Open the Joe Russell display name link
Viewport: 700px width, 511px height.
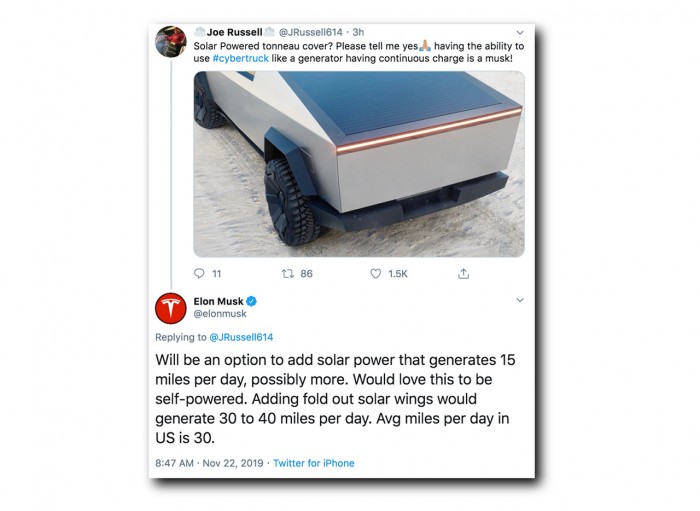pyautogui.click(x=234, y=32)
